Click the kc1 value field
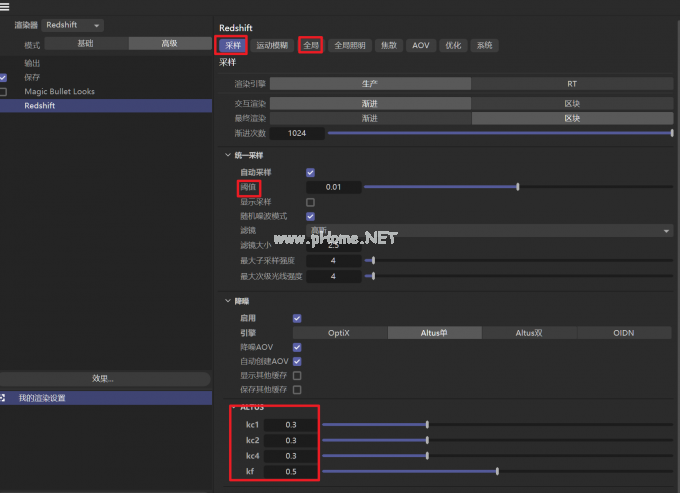Image resolution: width=680 pixels, height=493 pixels. 291,425
